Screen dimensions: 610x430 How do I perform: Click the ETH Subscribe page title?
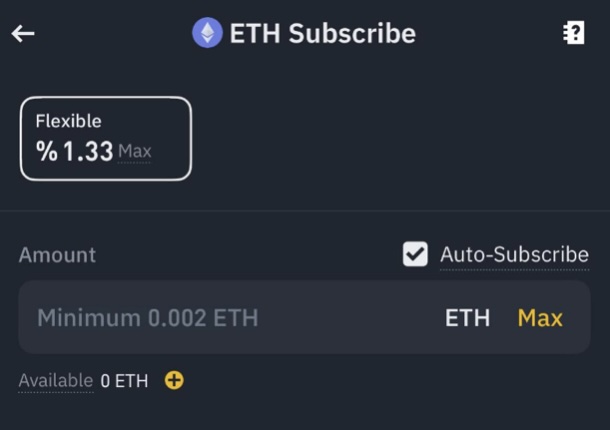pos(322,33)
